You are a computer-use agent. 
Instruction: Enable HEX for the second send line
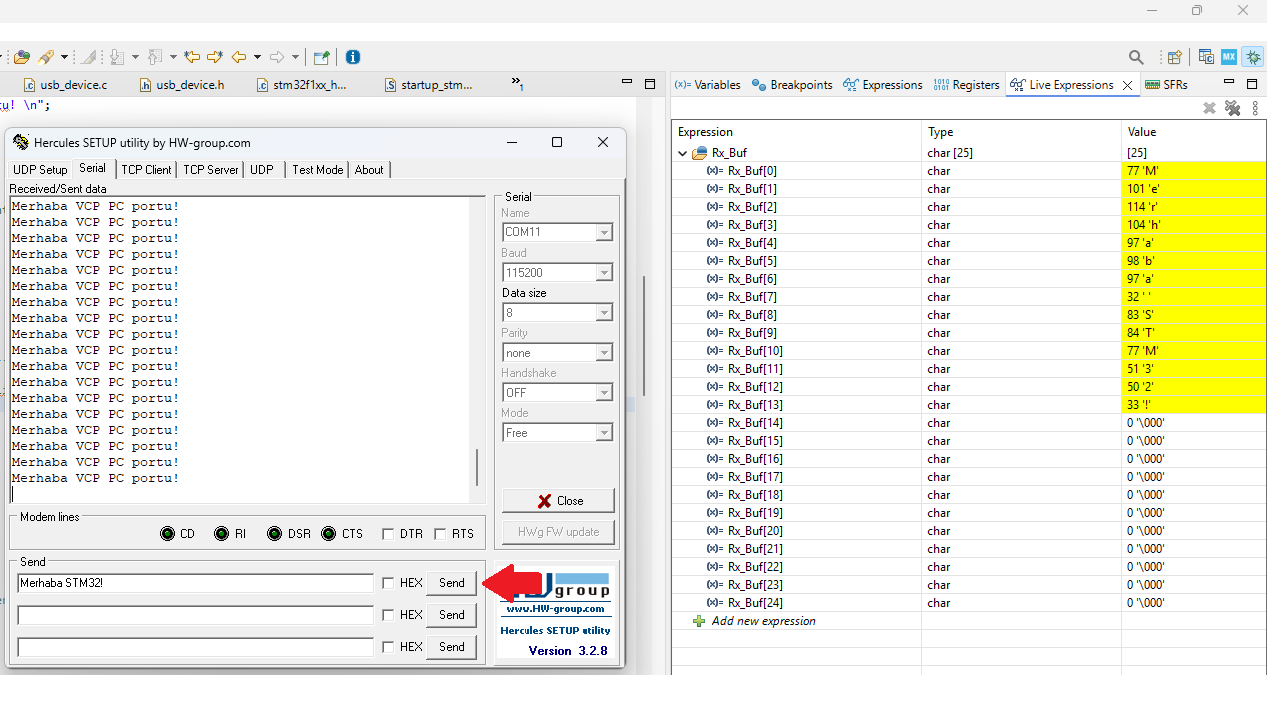click(x=388, y=615)
